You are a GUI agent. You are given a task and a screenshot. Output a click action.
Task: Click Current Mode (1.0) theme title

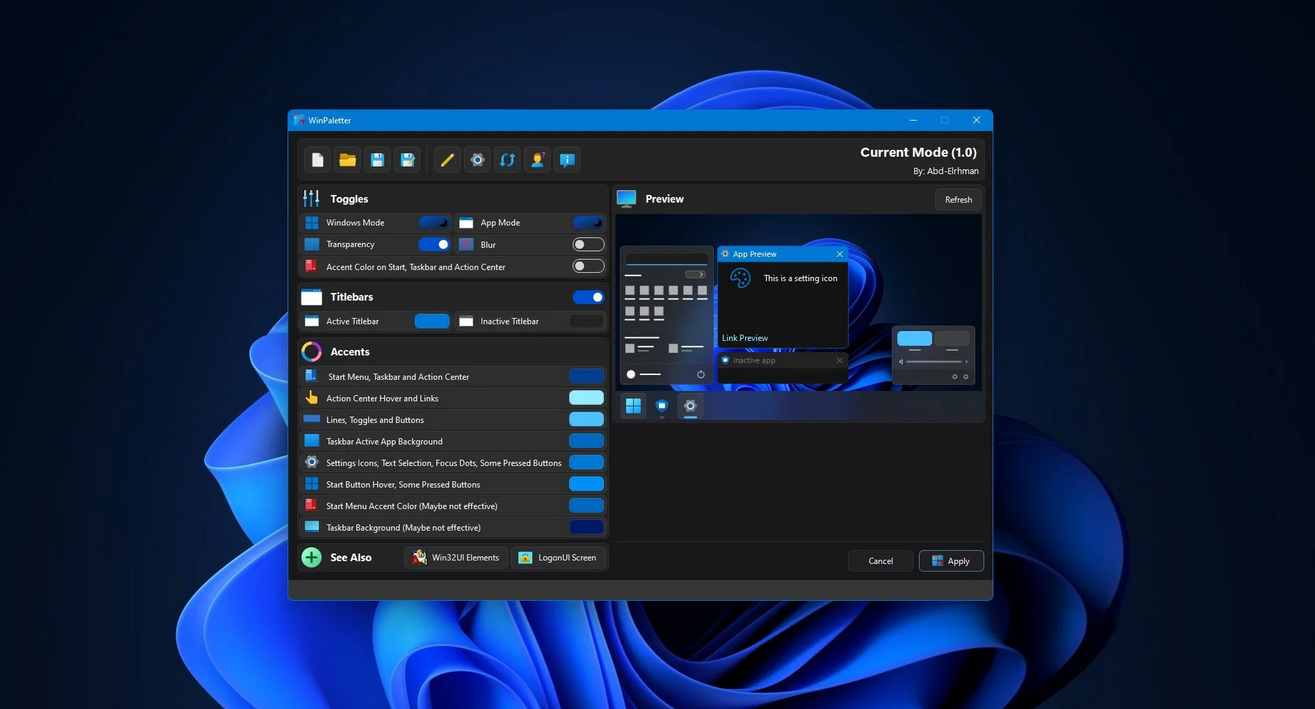click(918, 152)
